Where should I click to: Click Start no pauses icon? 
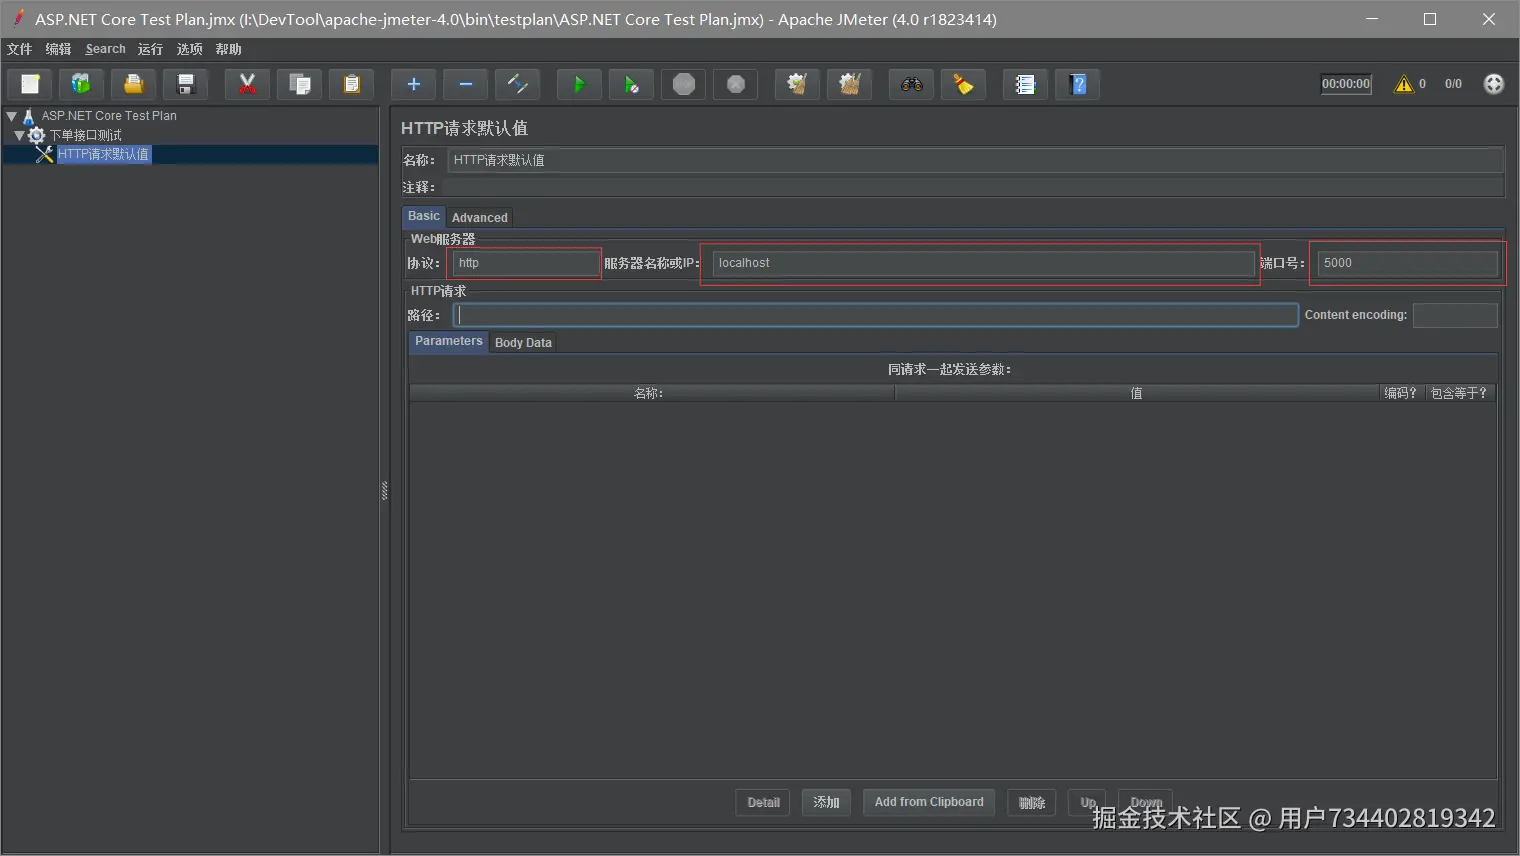tap(631, 85)
